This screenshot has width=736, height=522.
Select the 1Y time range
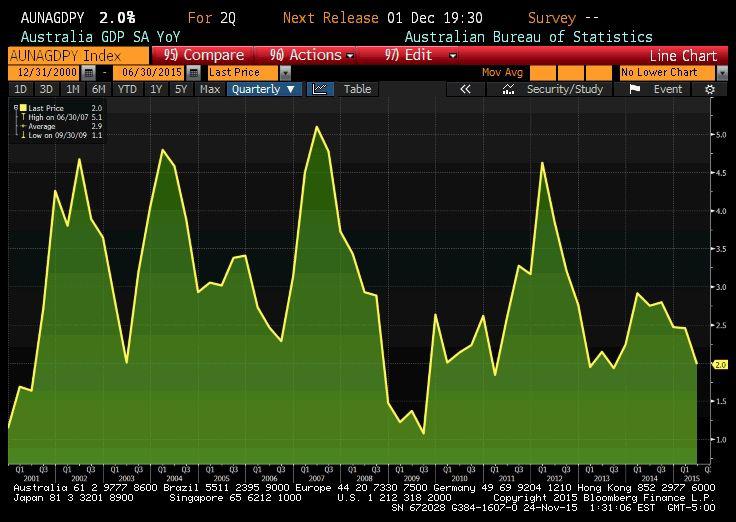coord(156,89)
